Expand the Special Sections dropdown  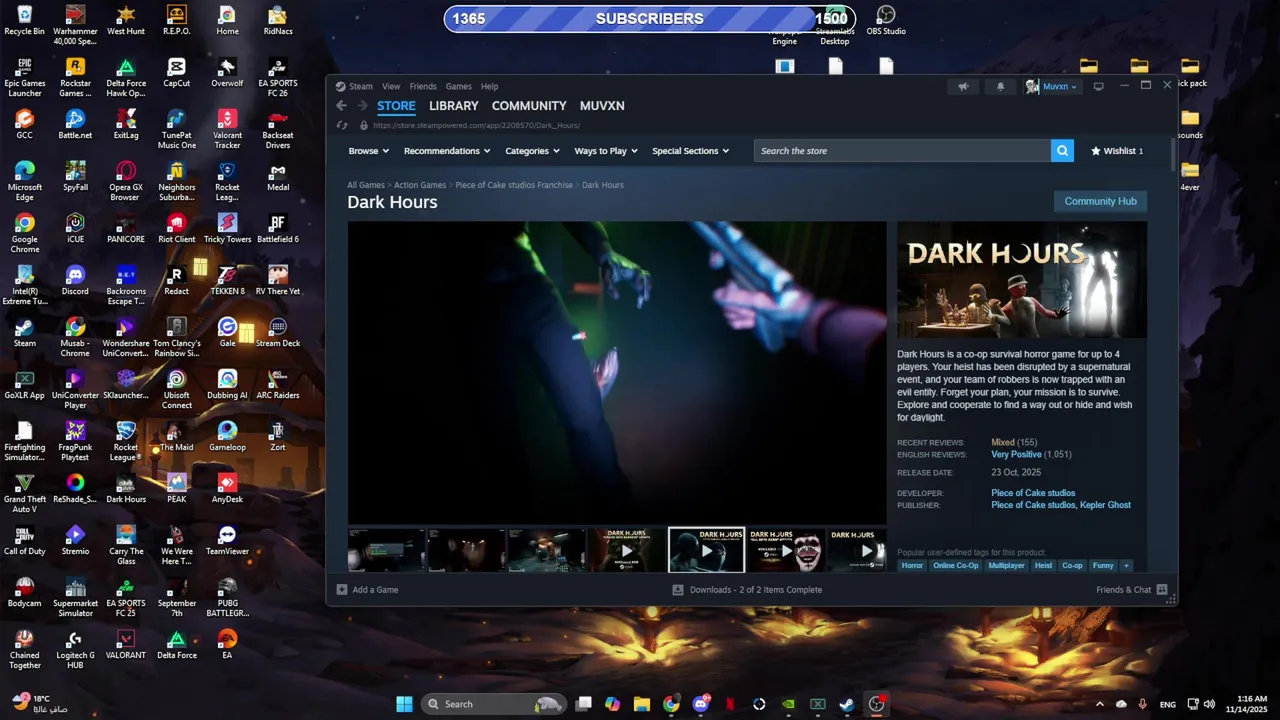click(690, 151)
